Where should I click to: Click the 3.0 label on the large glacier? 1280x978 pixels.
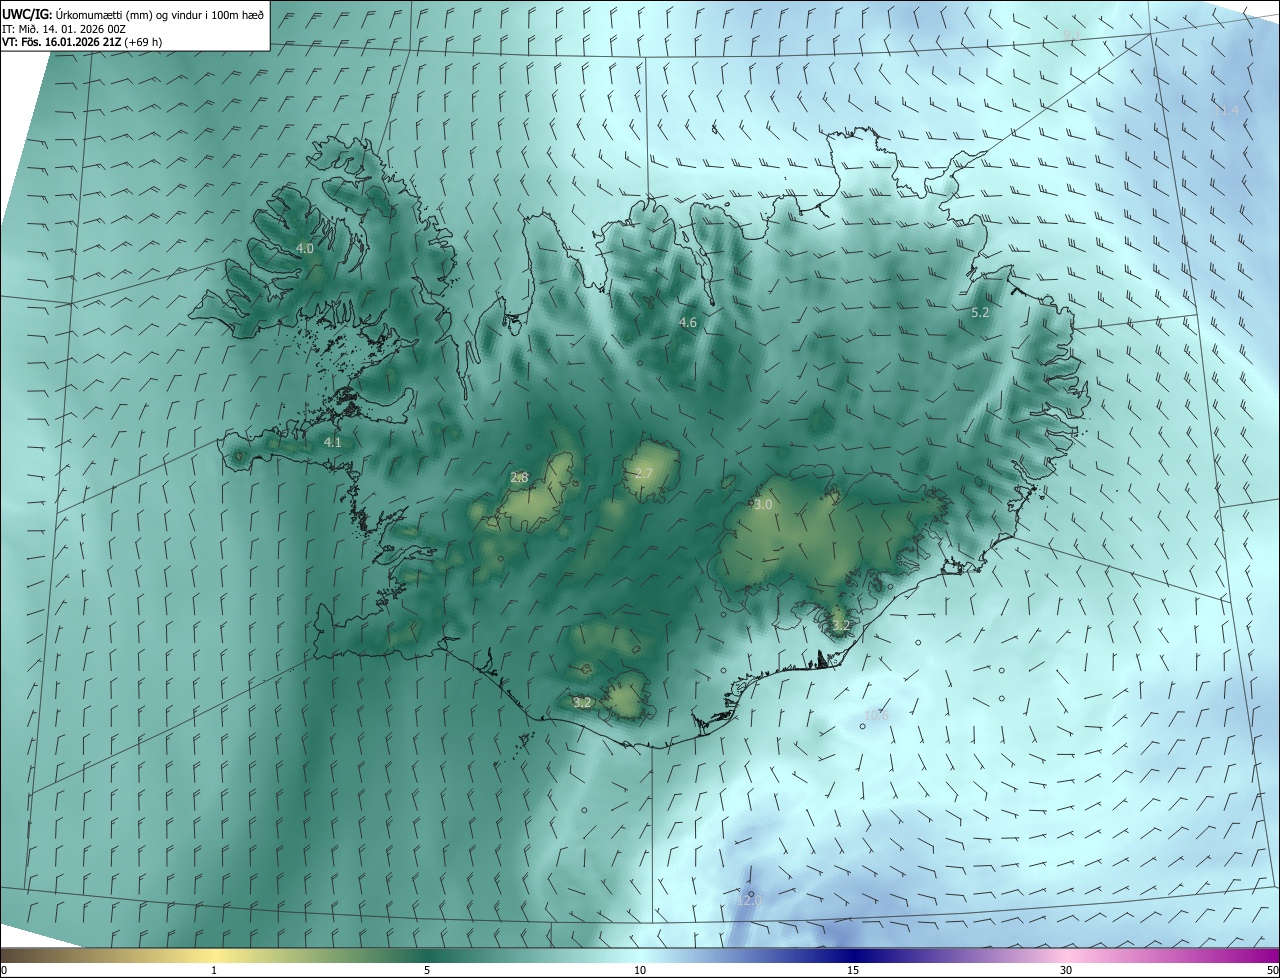tap(763, 505)
